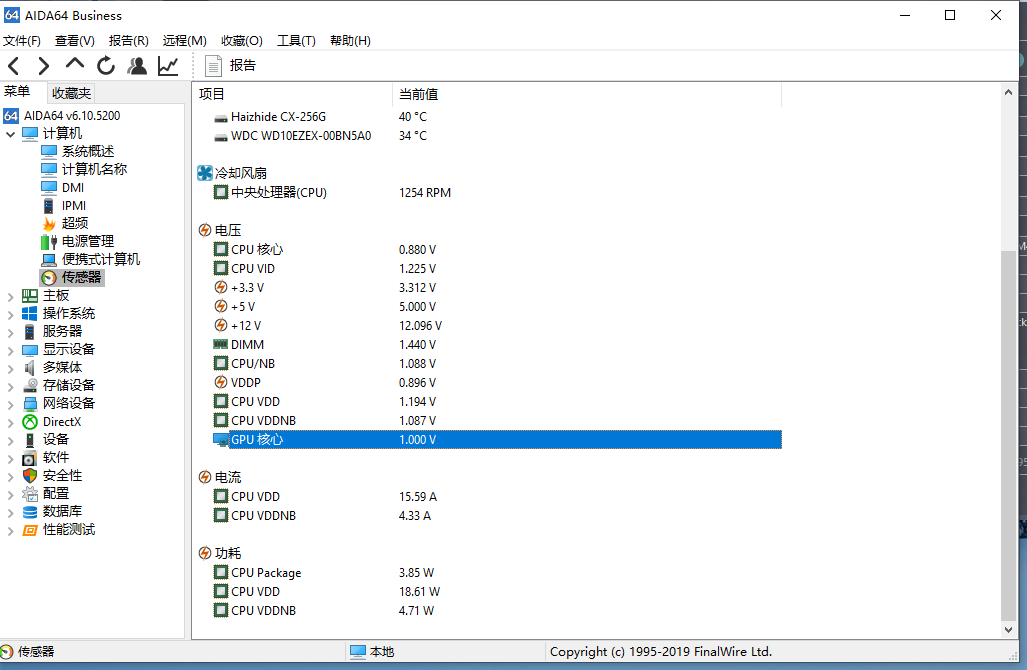Select the +12 V voltage row
This screenshot has width=1027, height=670.
click(497, 326)
